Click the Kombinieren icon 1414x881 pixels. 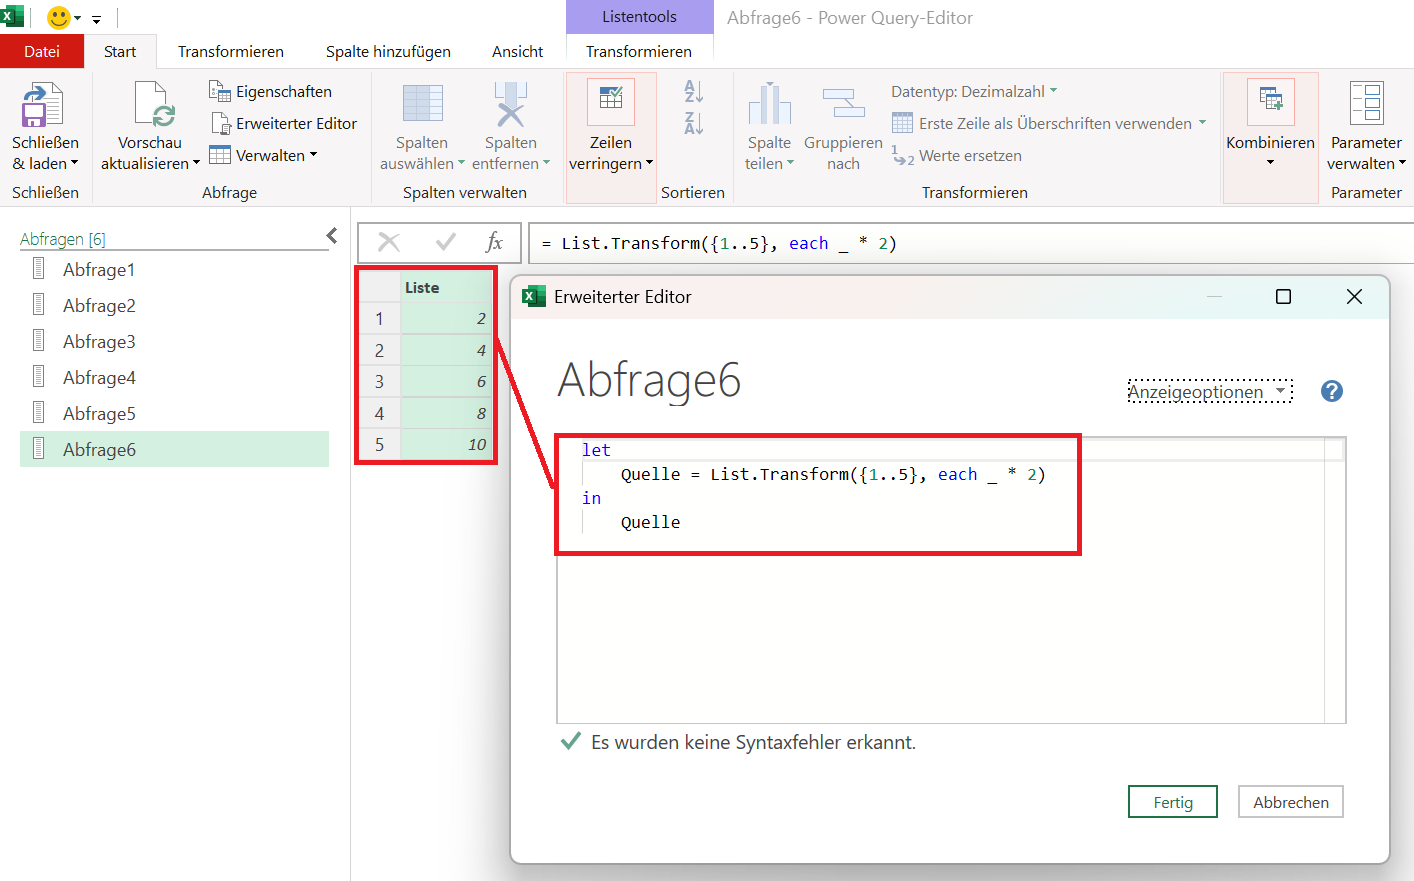coord(1271,100)
